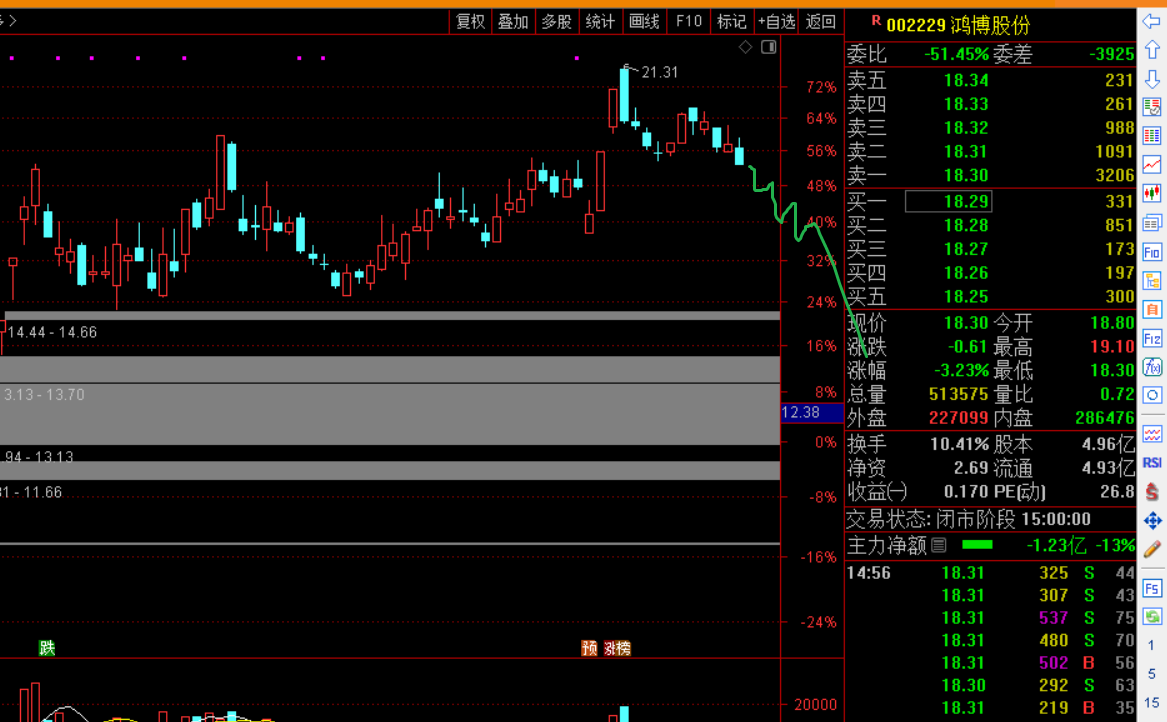Open the 统计 menu
The height and width of the screenshot is (722, 1167).
tap(600, 22)
